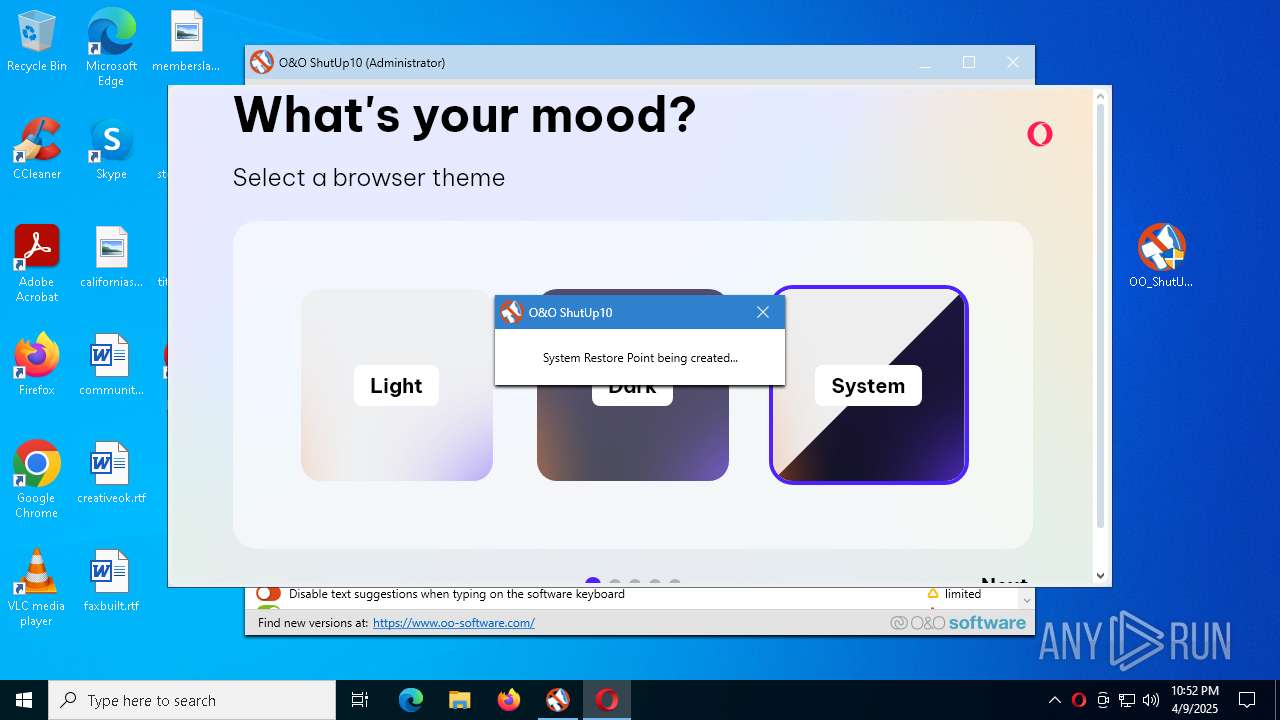Open Recycle Bin desktop icon
This screenshot has width=1280, height=720.
tap(37, 41)
